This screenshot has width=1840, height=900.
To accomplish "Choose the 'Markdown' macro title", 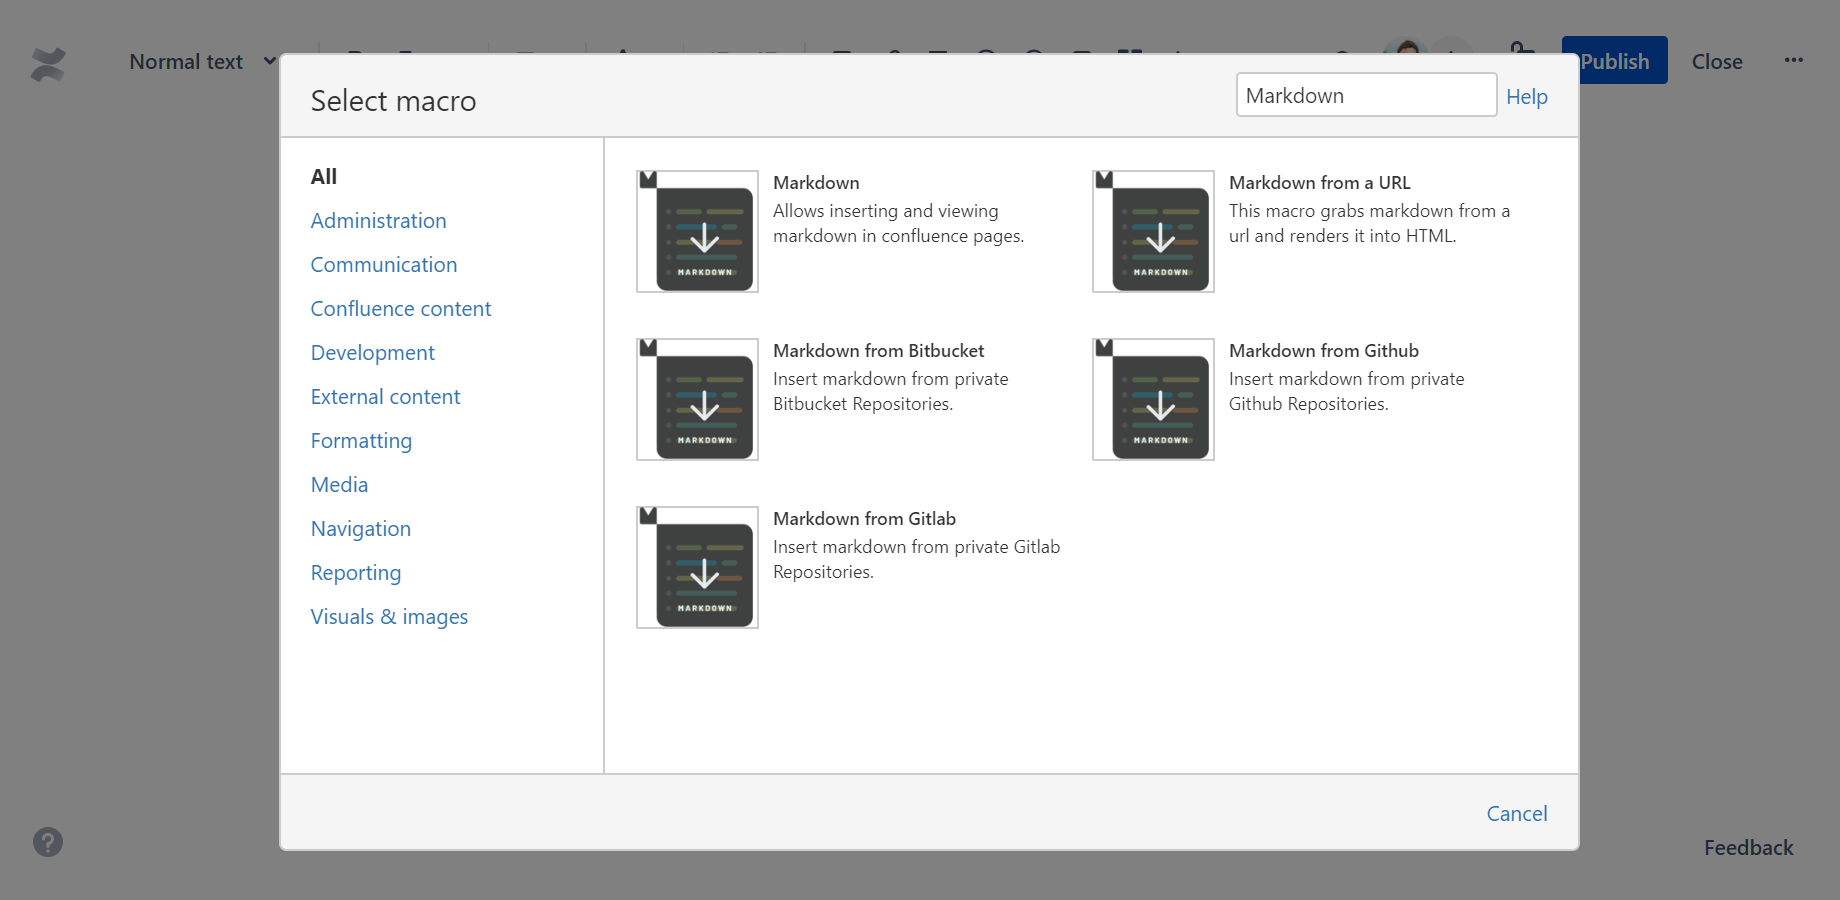I will coord(816,183).
